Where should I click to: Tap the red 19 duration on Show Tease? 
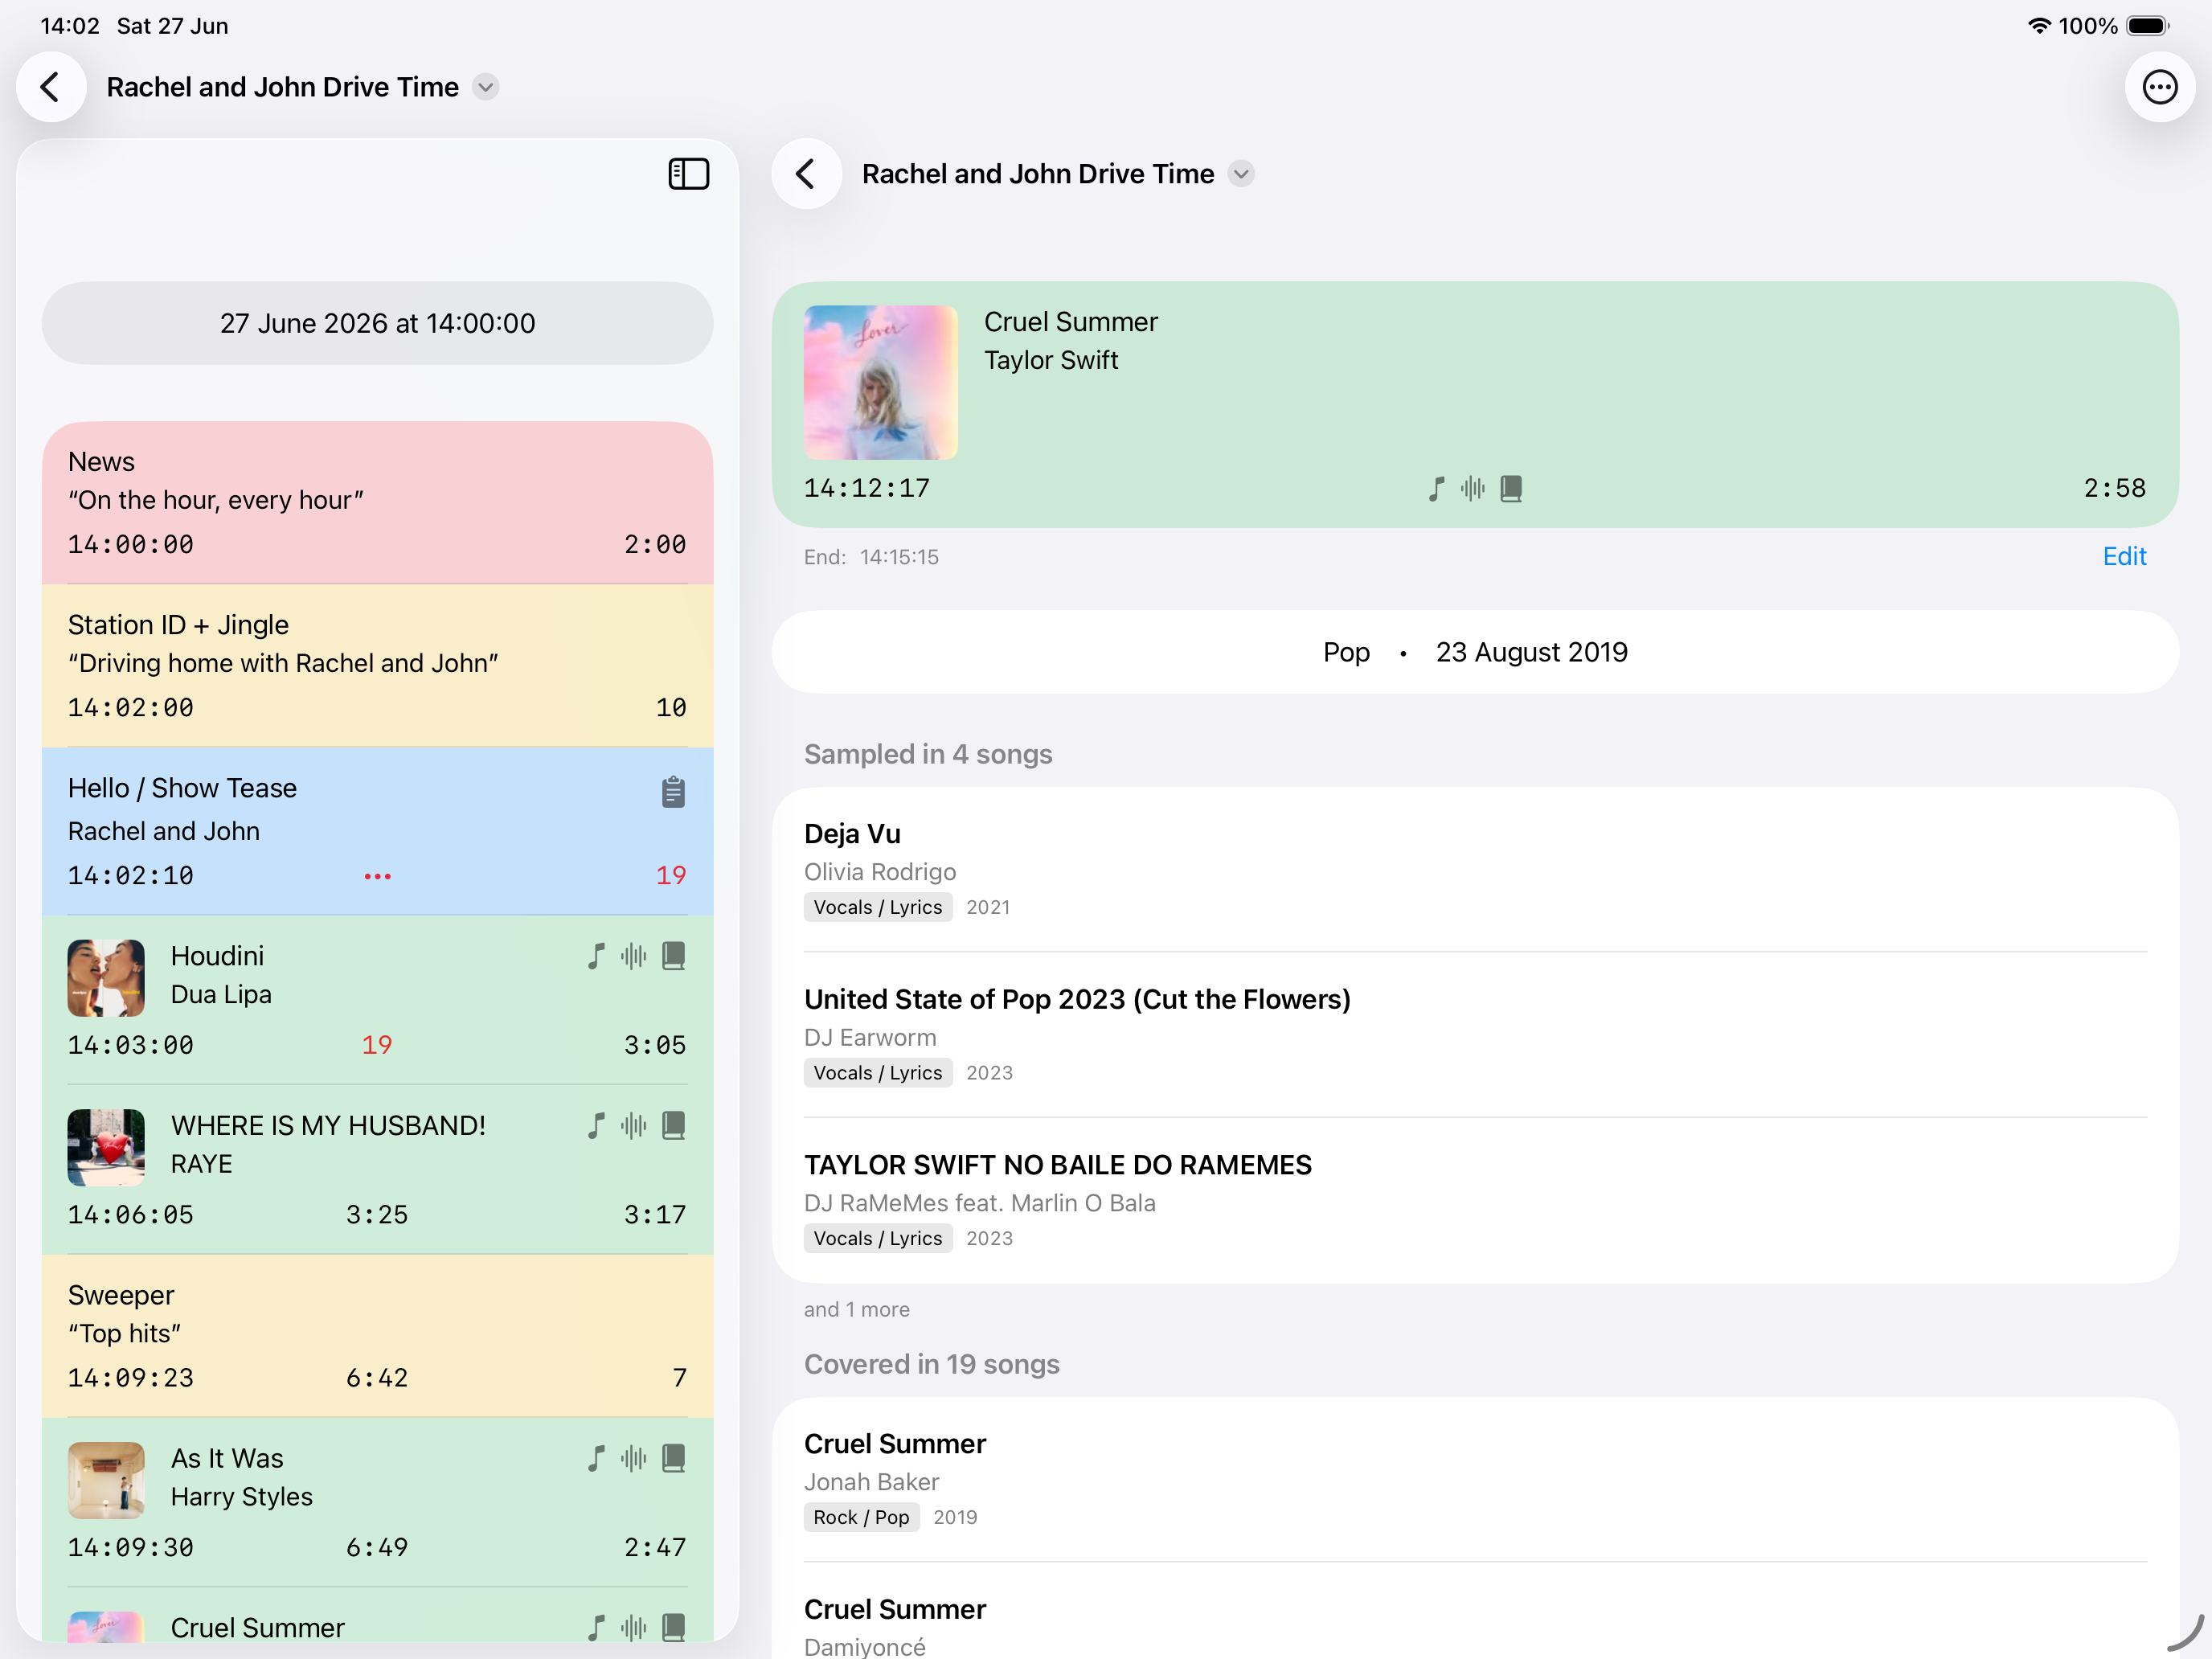click(x=671, y=876)
